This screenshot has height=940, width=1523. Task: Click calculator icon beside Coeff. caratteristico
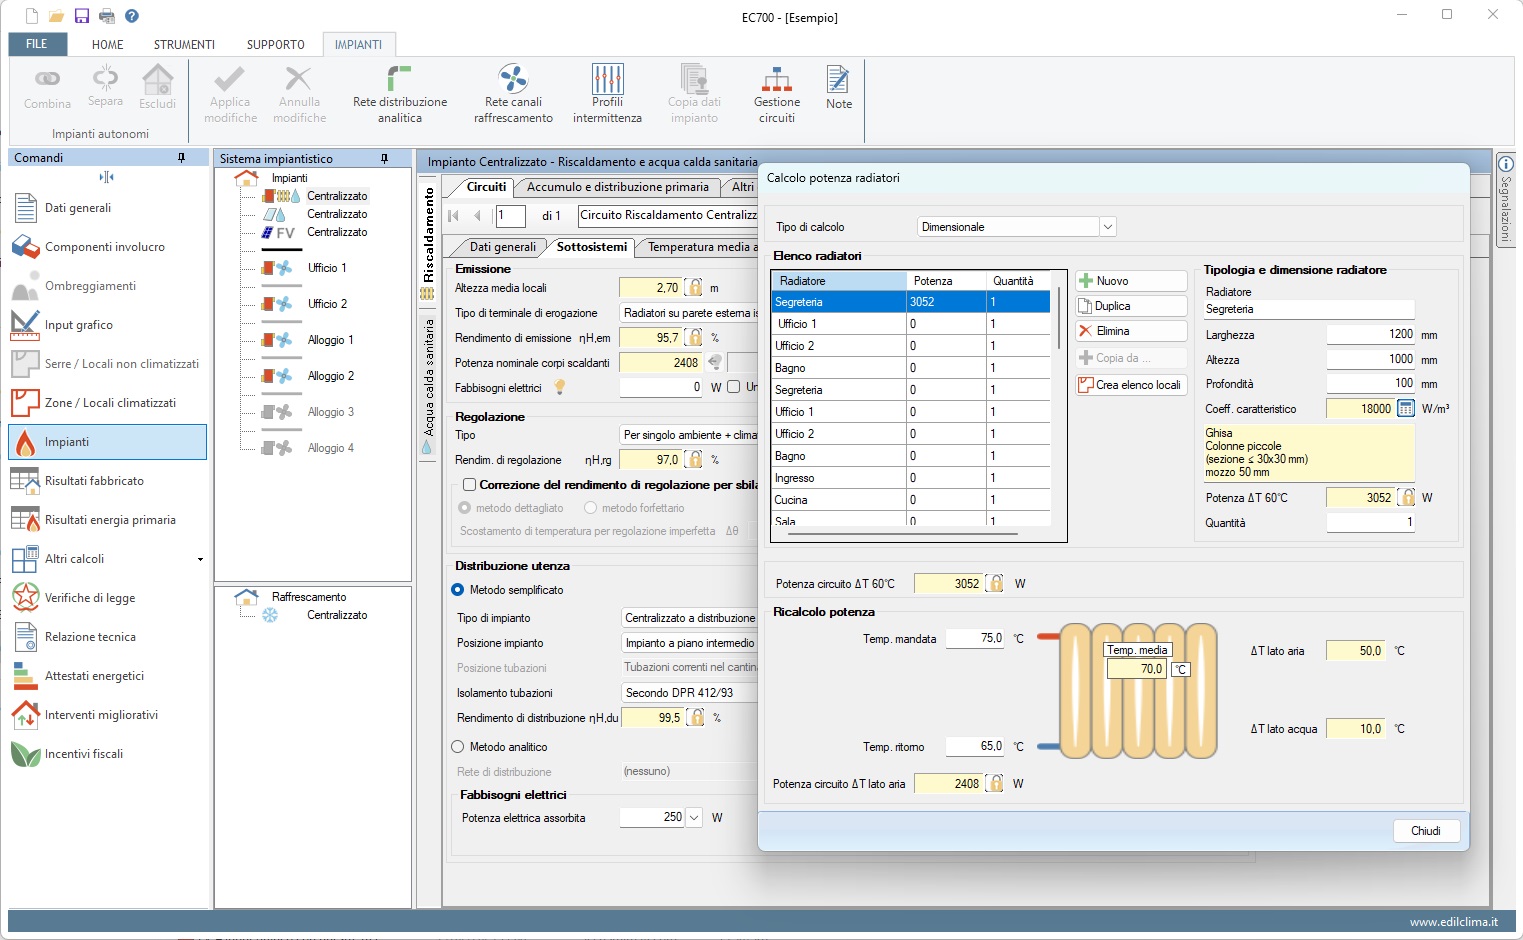[x=1405, y=408]
